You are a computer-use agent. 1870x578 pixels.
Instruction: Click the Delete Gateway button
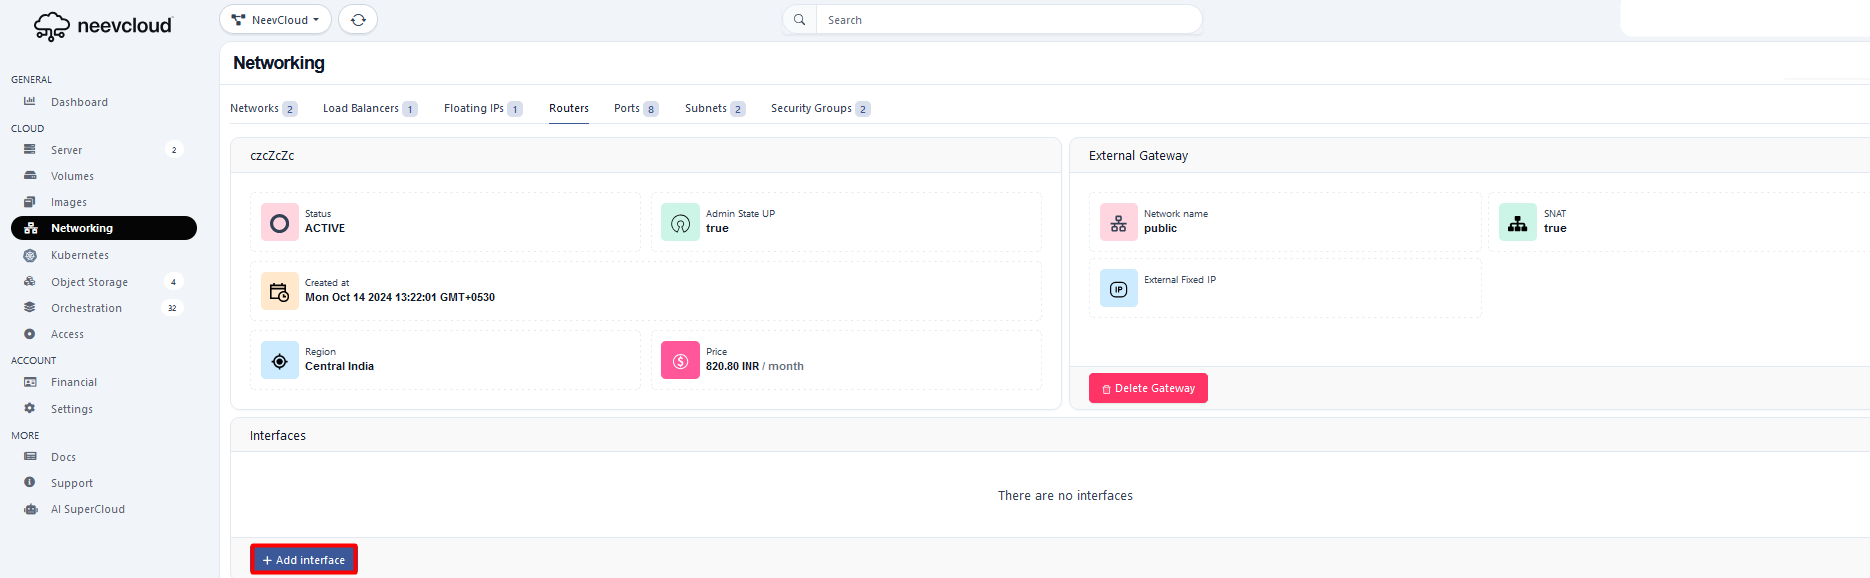point(1148,388)
